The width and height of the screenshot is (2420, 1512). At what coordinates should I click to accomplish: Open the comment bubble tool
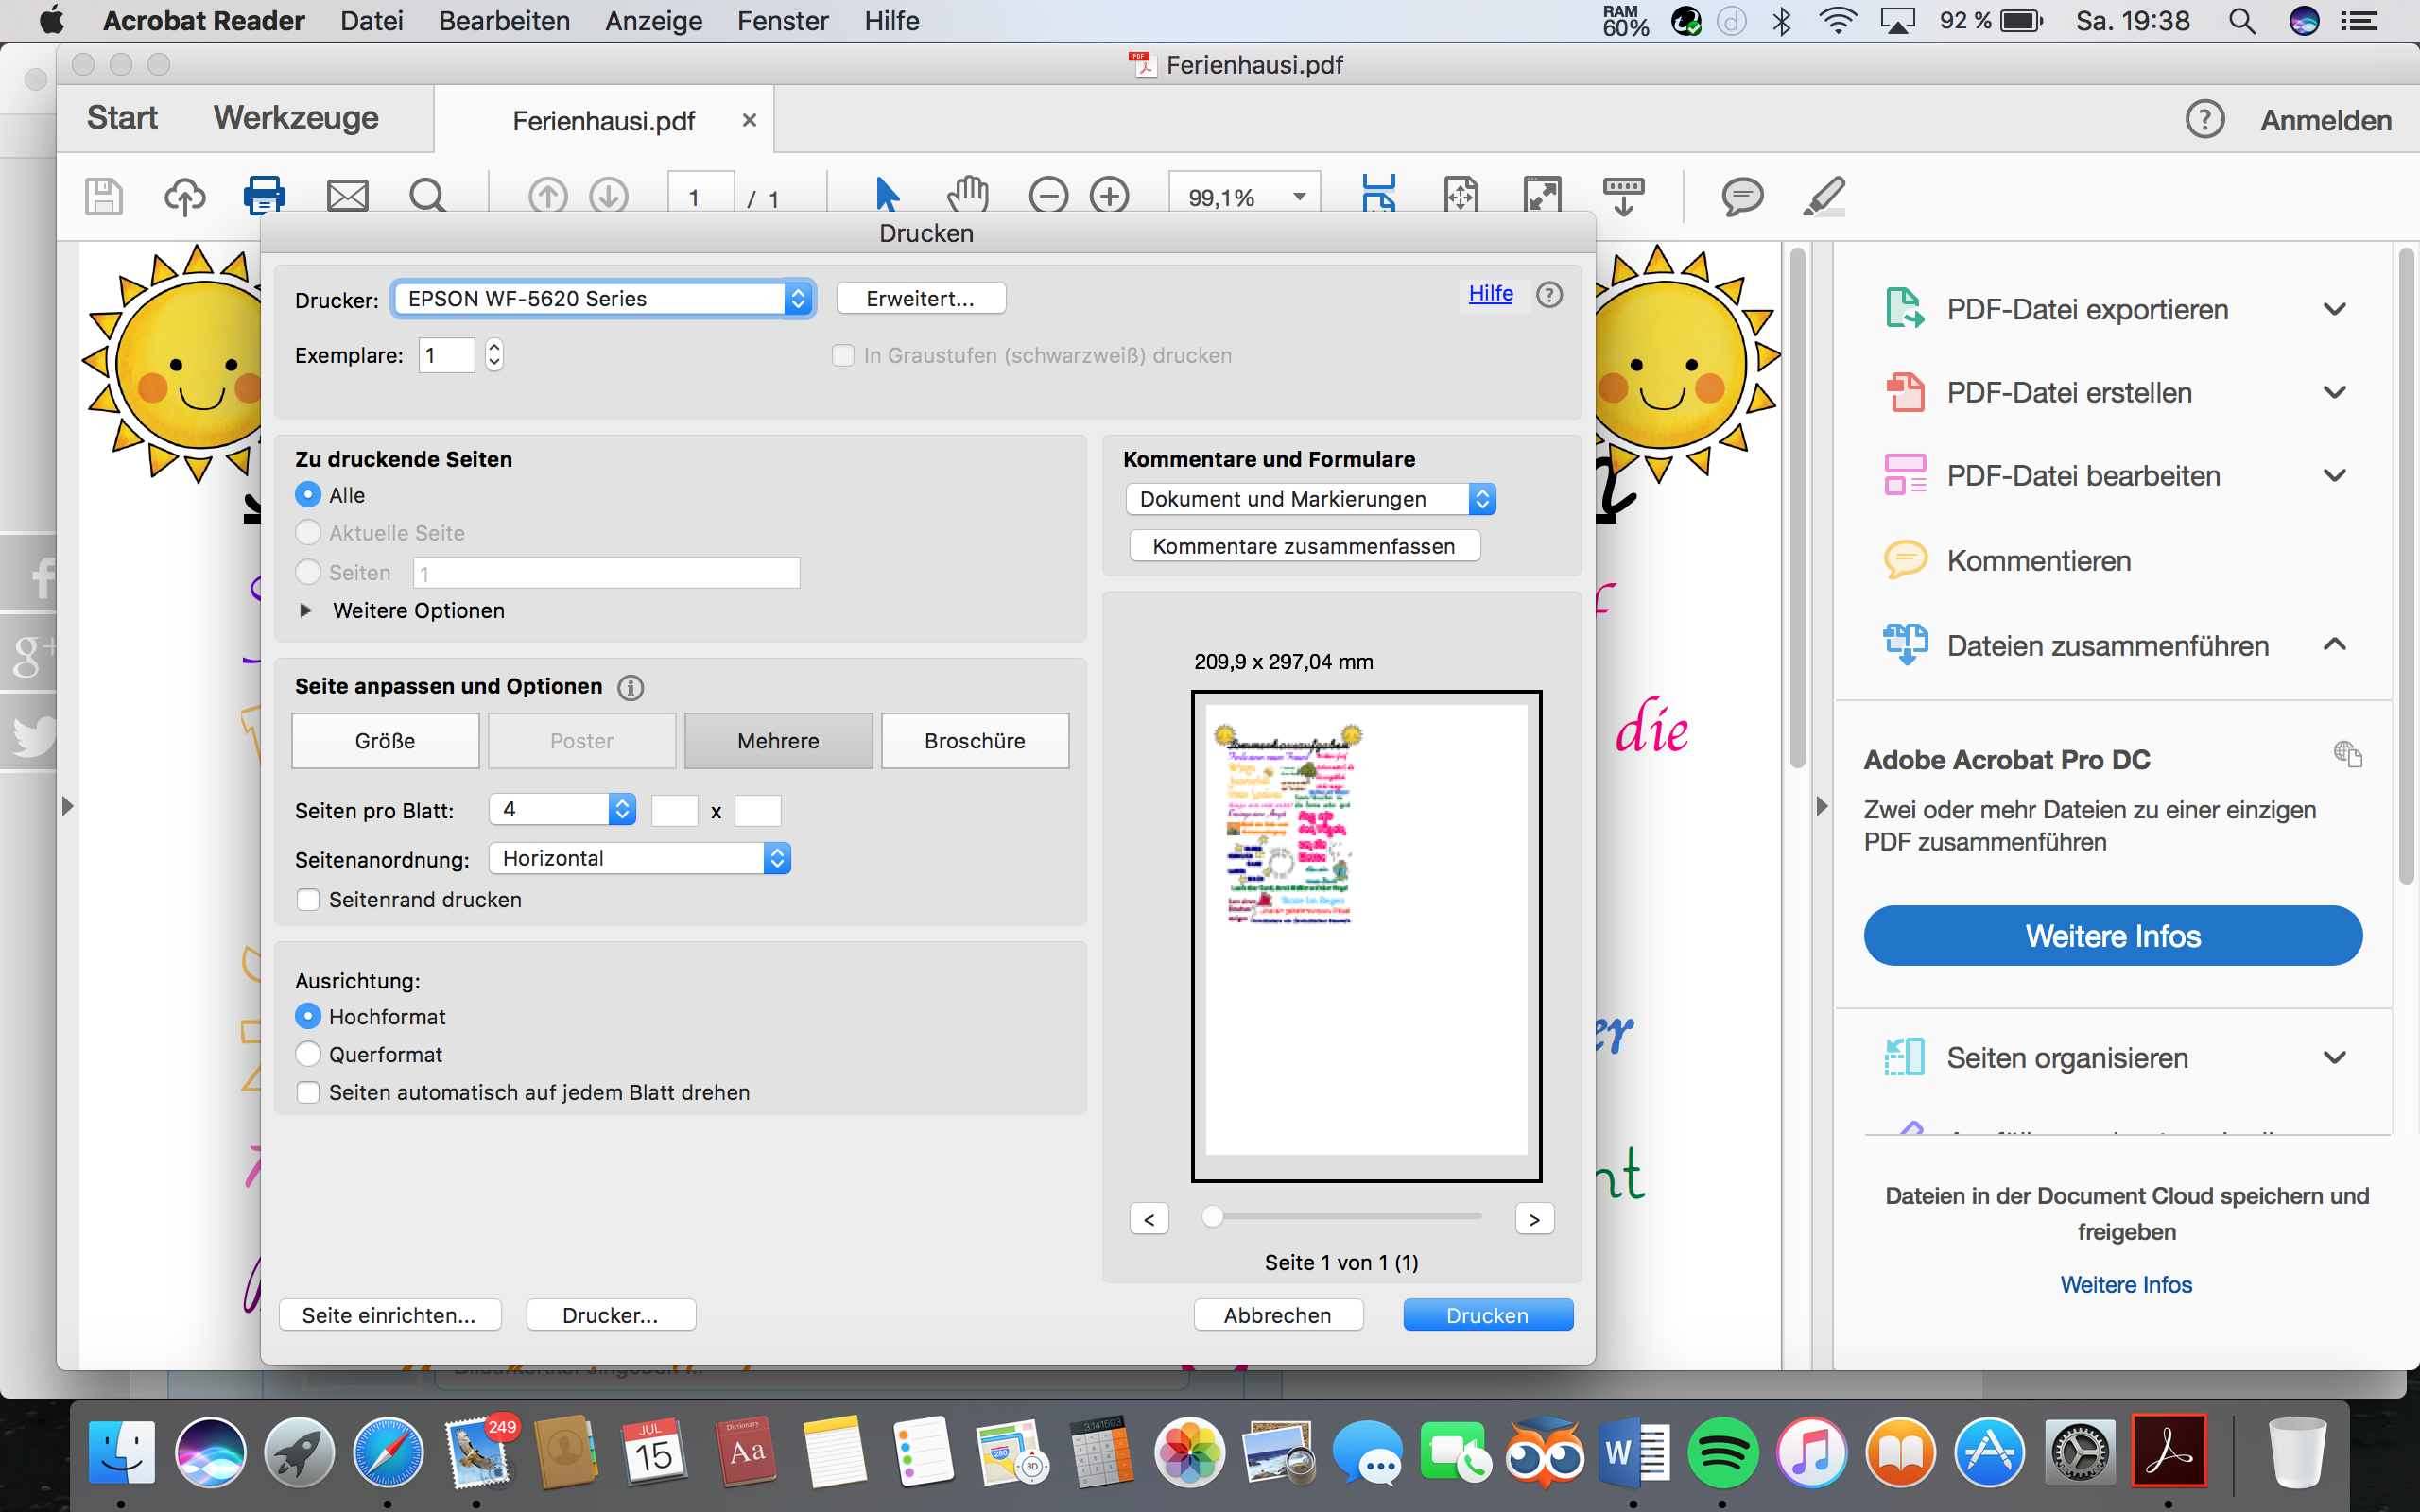1742,195
